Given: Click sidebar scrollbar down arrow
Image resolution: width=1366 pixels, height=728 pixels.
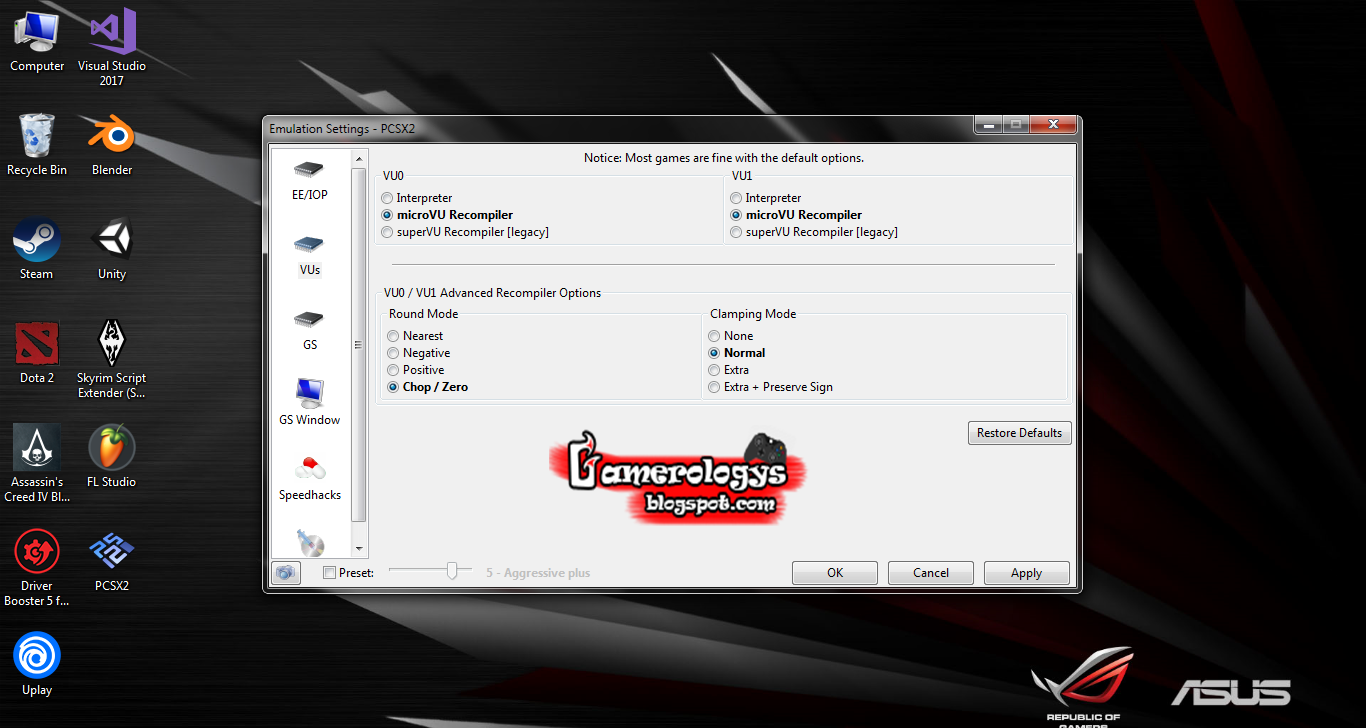Looking at the screenshot, I should pyautogui.click(x=359, y=549).
